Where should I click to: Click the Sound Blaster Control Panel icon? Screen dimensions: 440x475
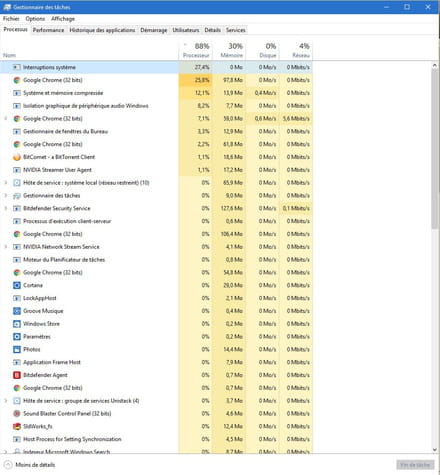tap(17, 414)
